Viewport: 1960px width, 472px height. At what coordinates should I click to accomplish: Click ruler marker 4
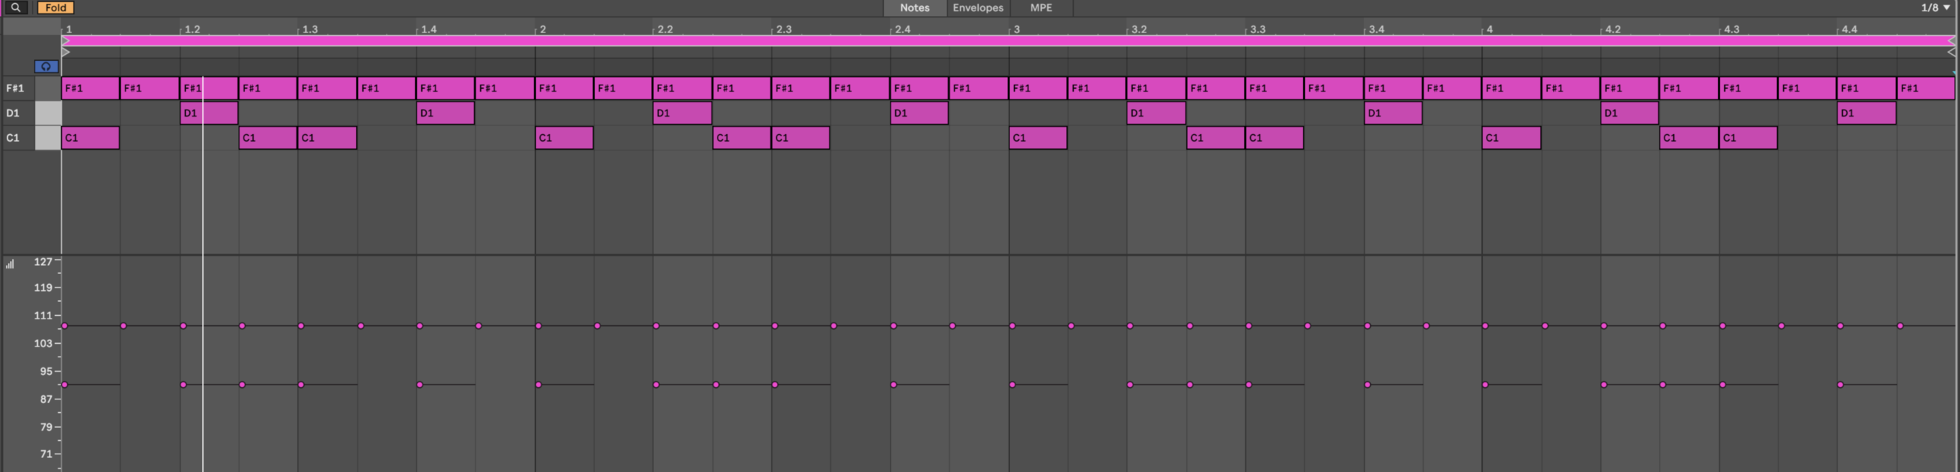pyautogui.click(x=1489, y=29)
